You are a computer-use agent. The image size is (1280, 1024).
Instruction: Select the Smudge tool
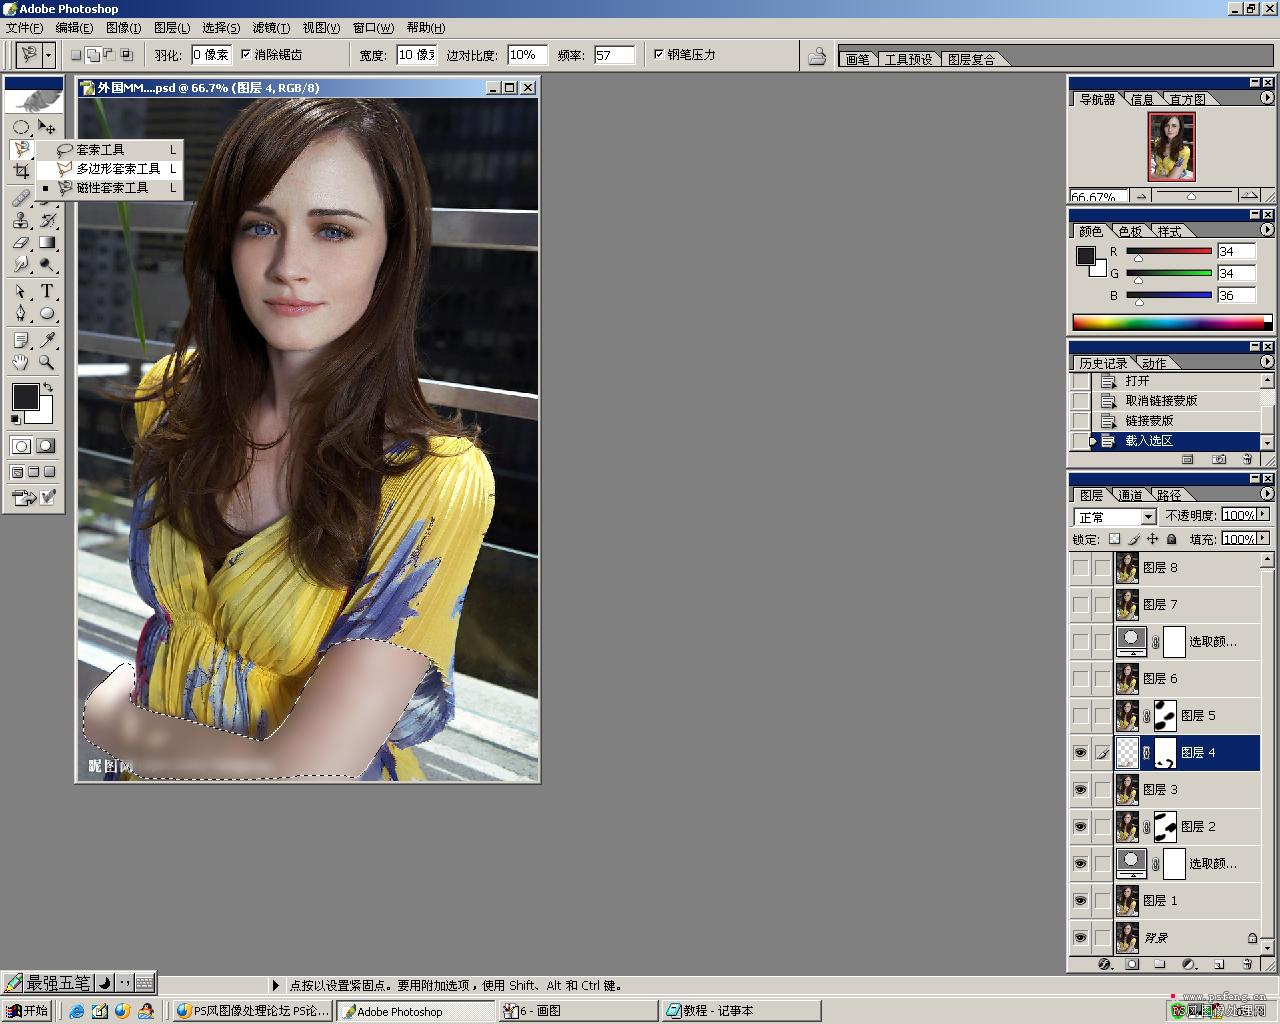21,264
